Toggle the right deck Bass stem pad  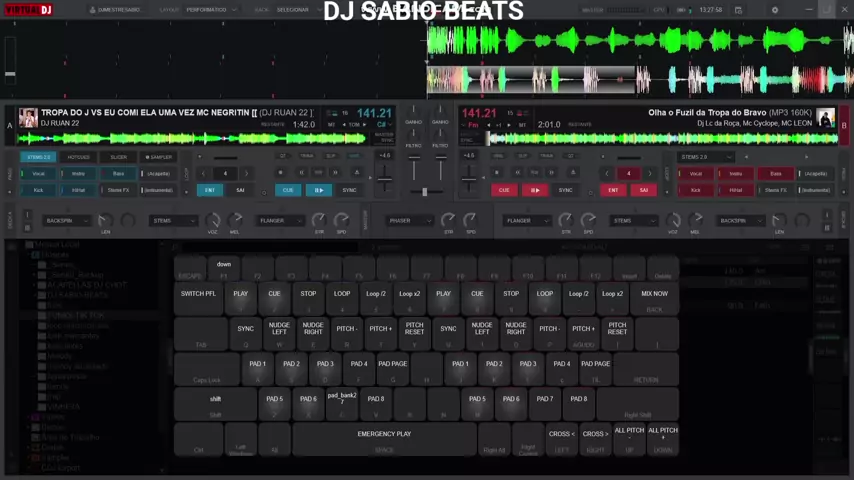coord(776,174)
